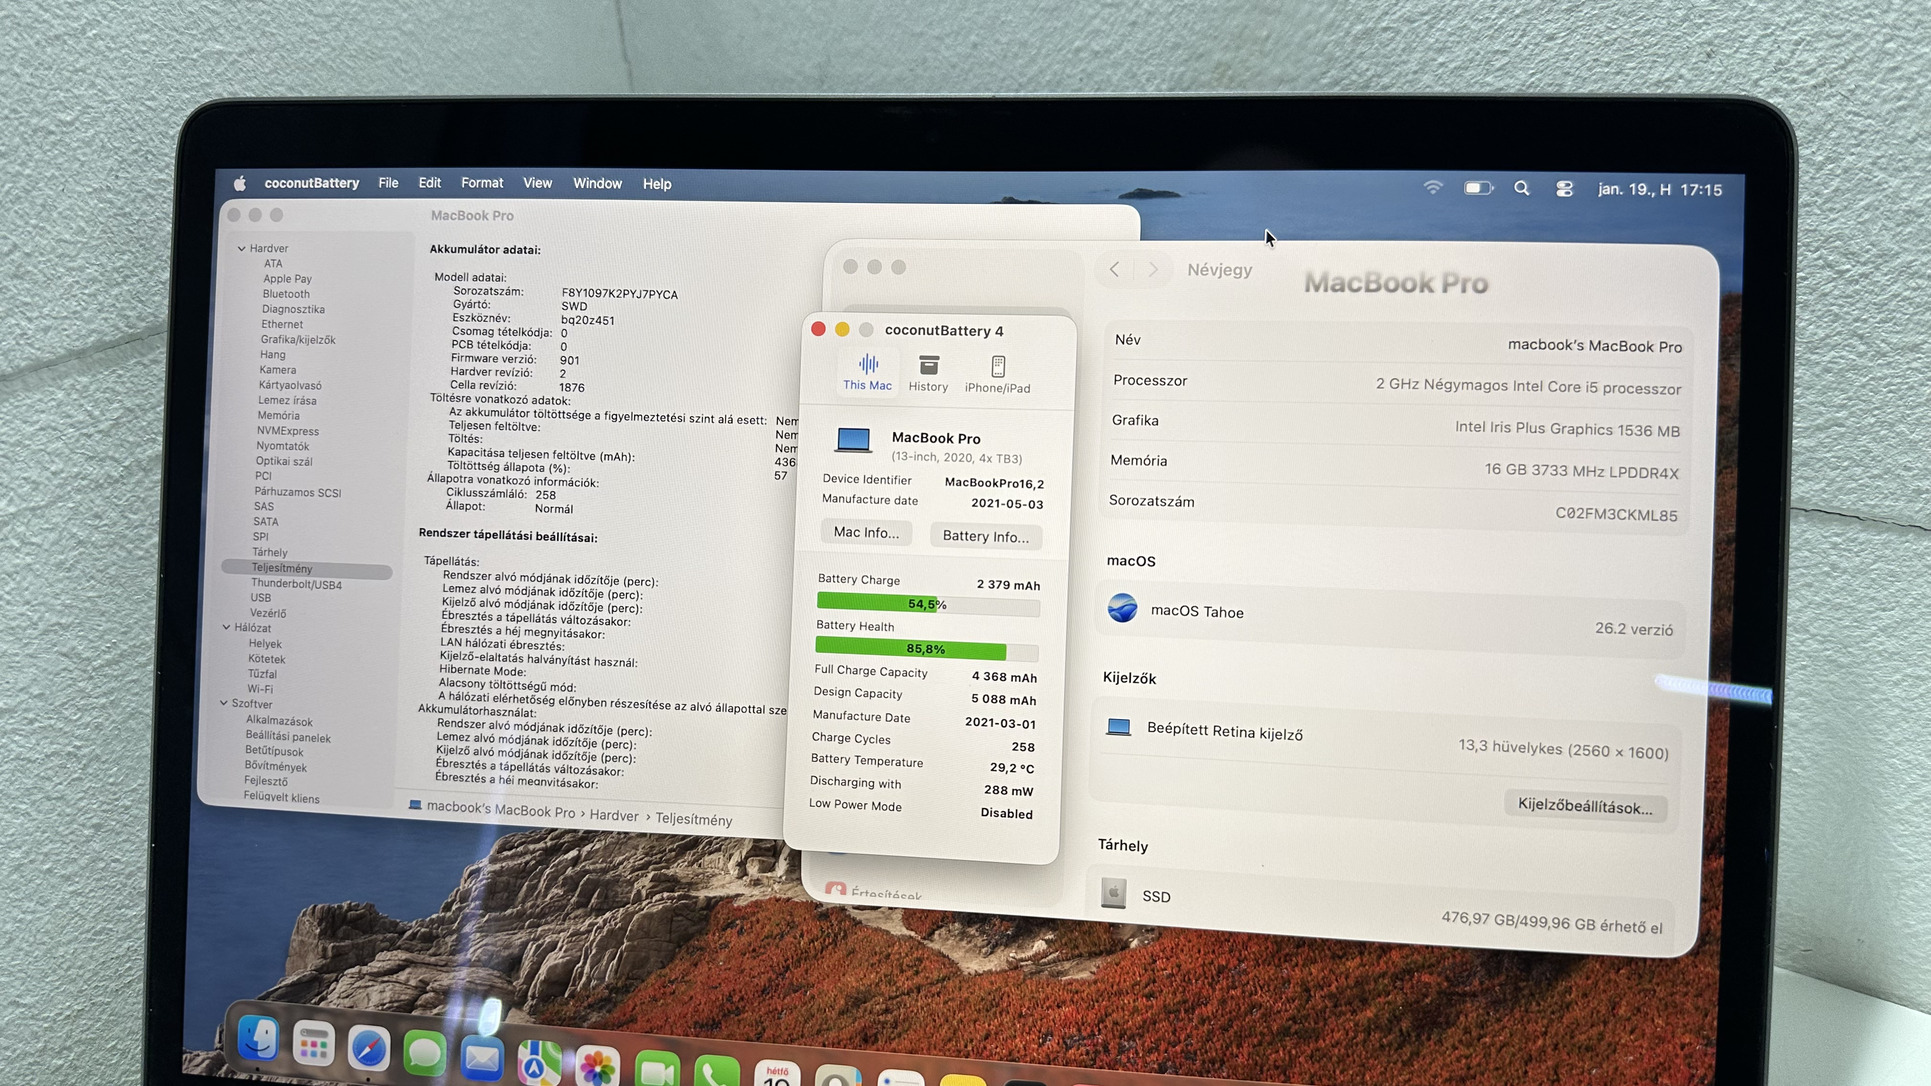Open the Window menu
1931x1086 pixels.
coord(596,184)
